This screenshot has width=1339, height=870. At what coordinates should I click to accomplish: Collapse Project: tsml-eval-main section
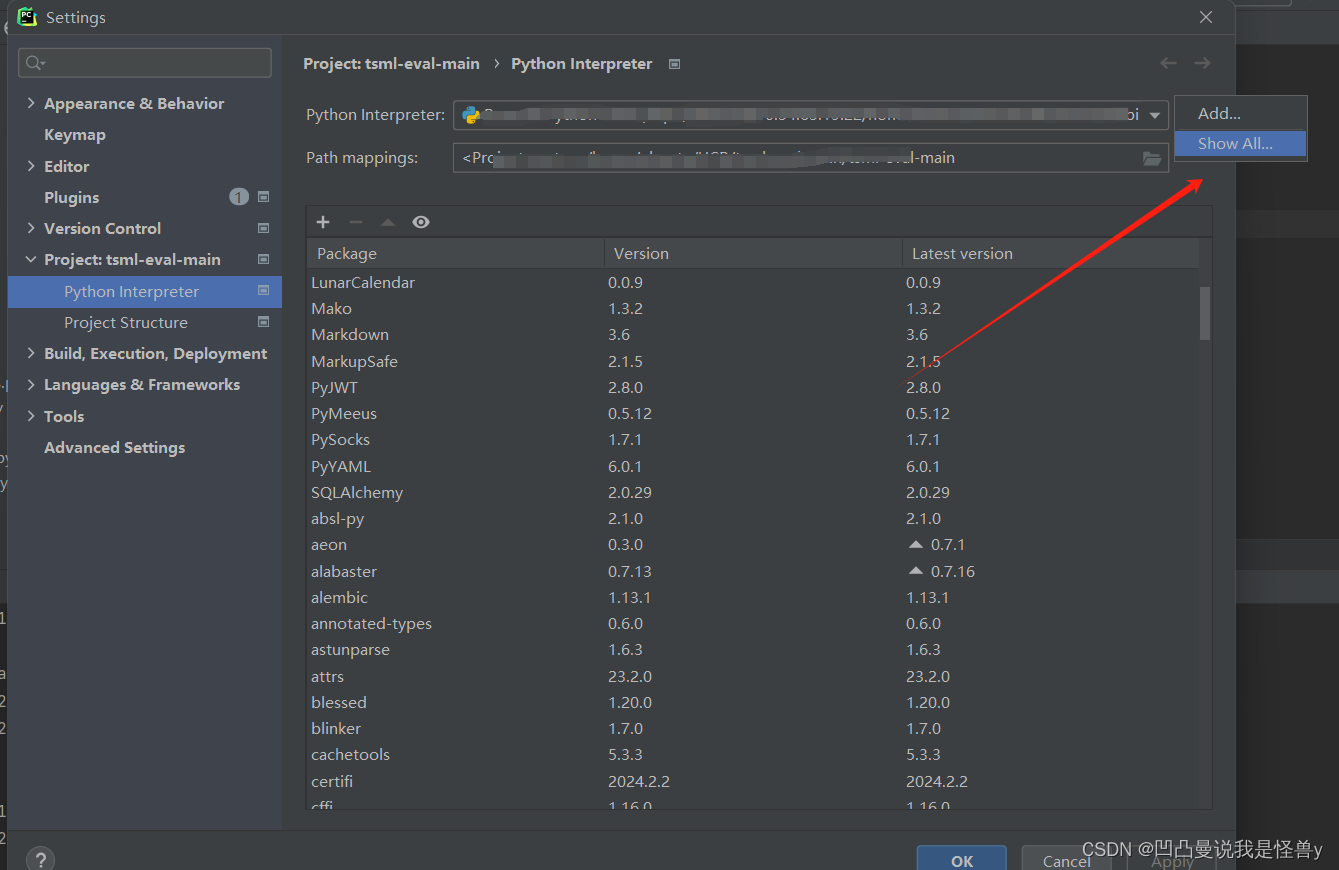point(31,259)
